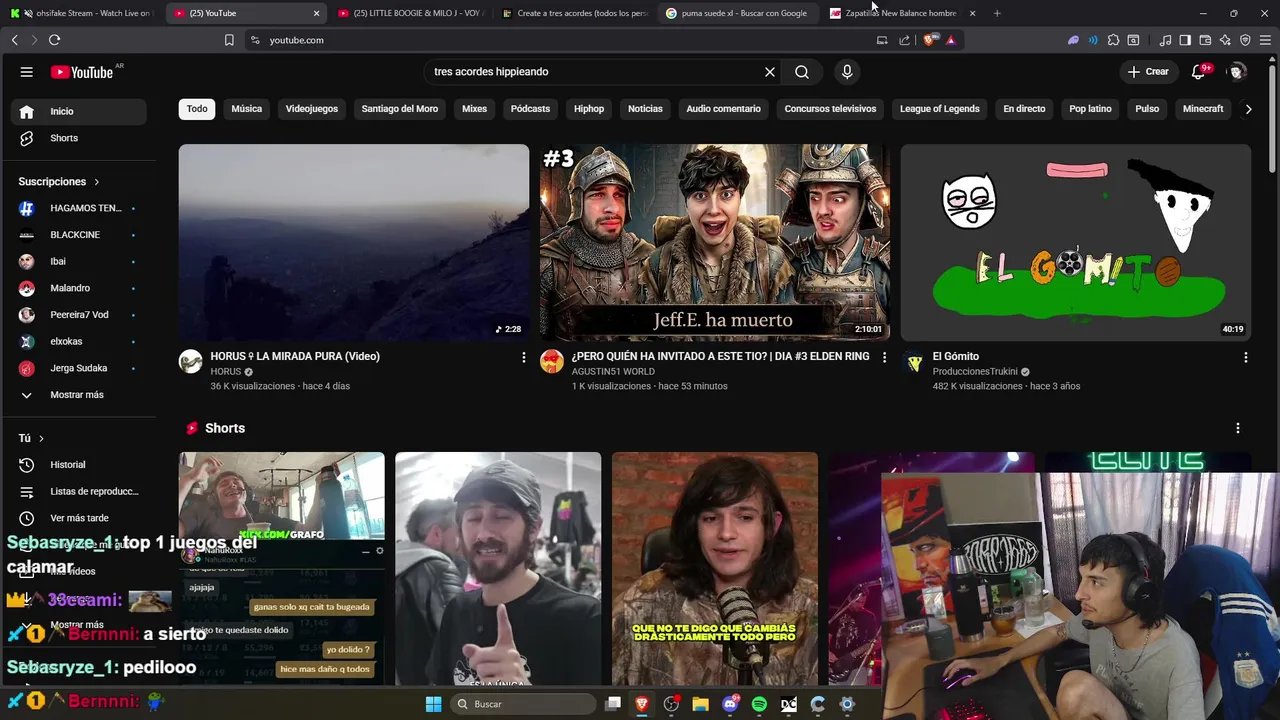The image size is (1280, 720).
Task: Select the Música filter chip
Action: click(246, 109)
